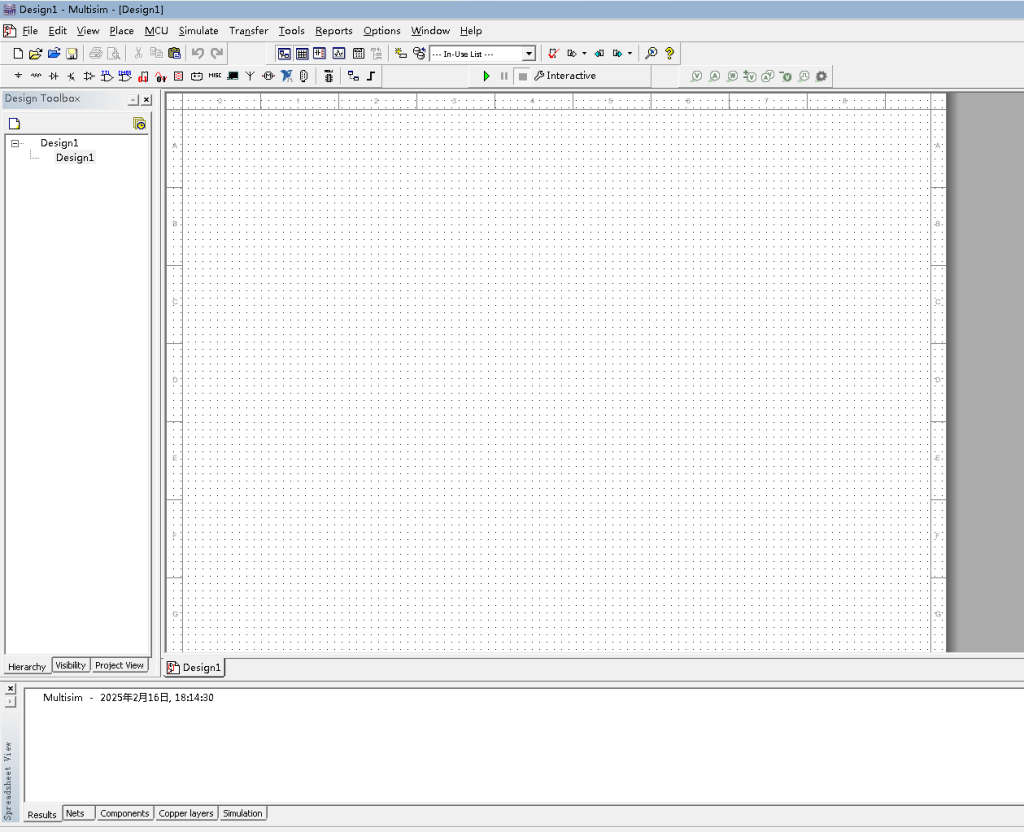Place diode component
Image resolution: width=1024 pixels, height=832 pixels.
point(54,76)
